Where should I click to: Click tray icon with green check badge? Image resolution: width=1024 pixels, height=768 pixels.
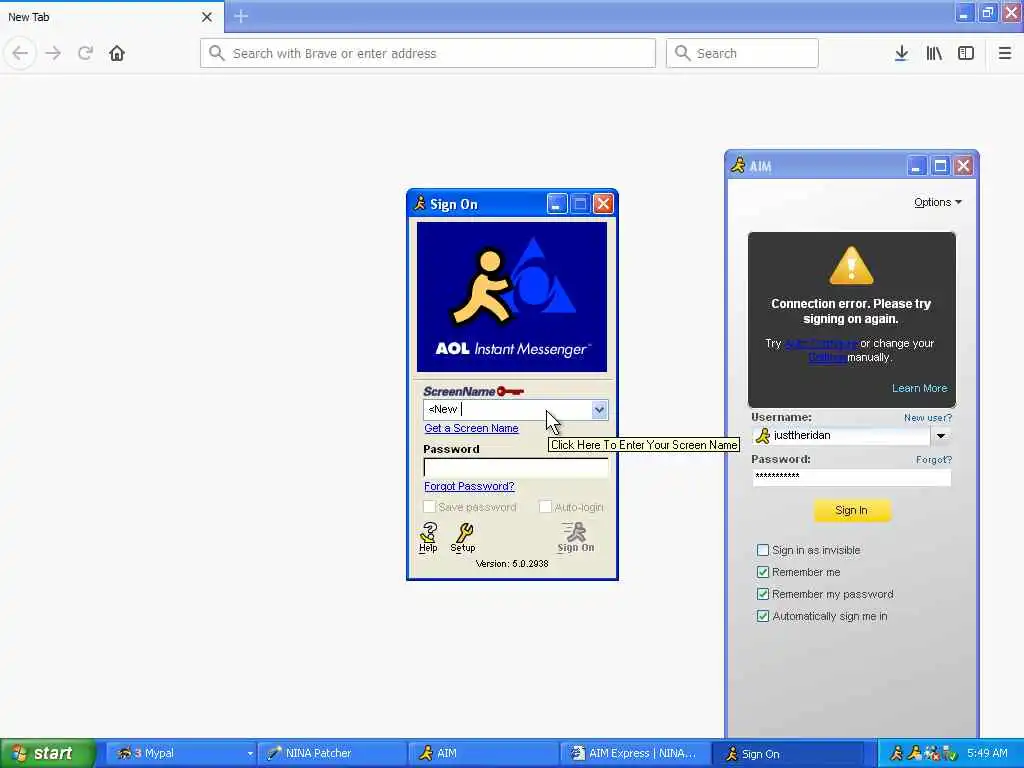point(950,754)
